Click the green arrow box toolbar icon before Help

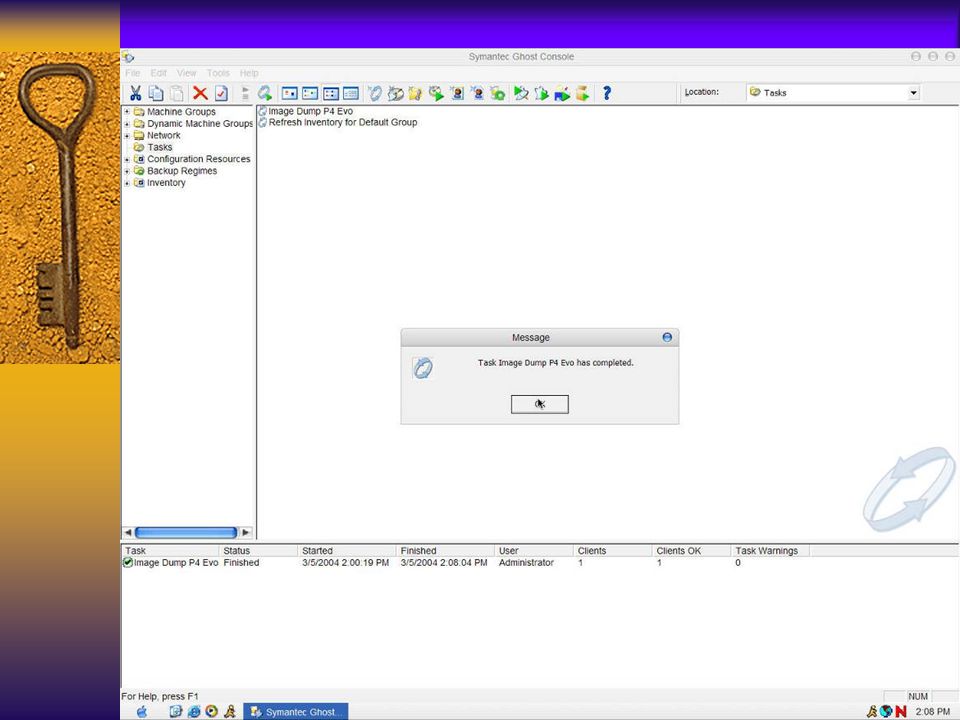(582, 93)
